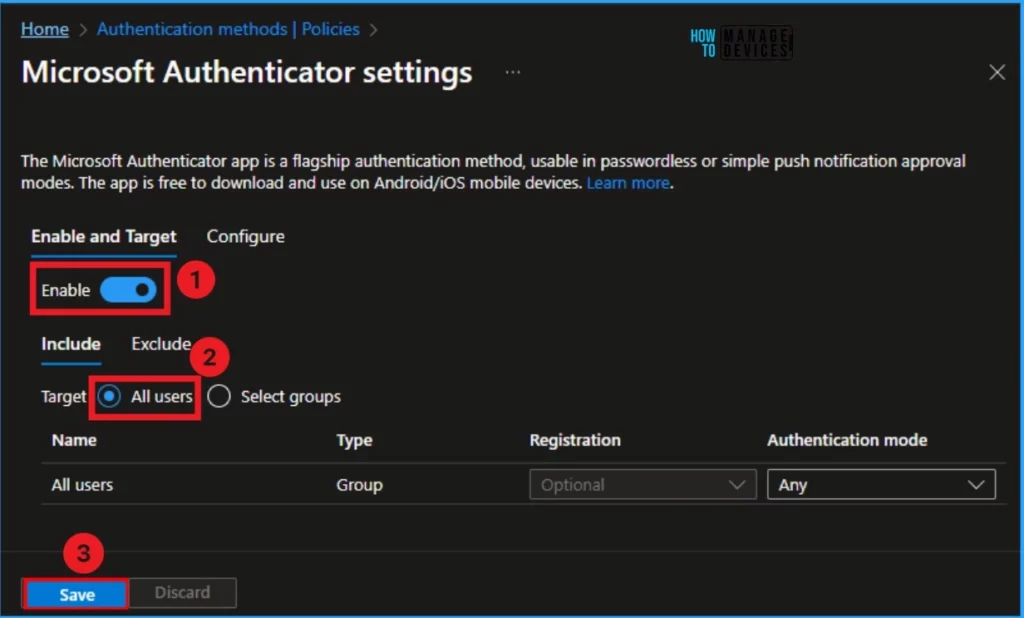Screen dimensions: 1024x618
Task: Open the more options ellipsis menu
Action: [x=513, y=73]
